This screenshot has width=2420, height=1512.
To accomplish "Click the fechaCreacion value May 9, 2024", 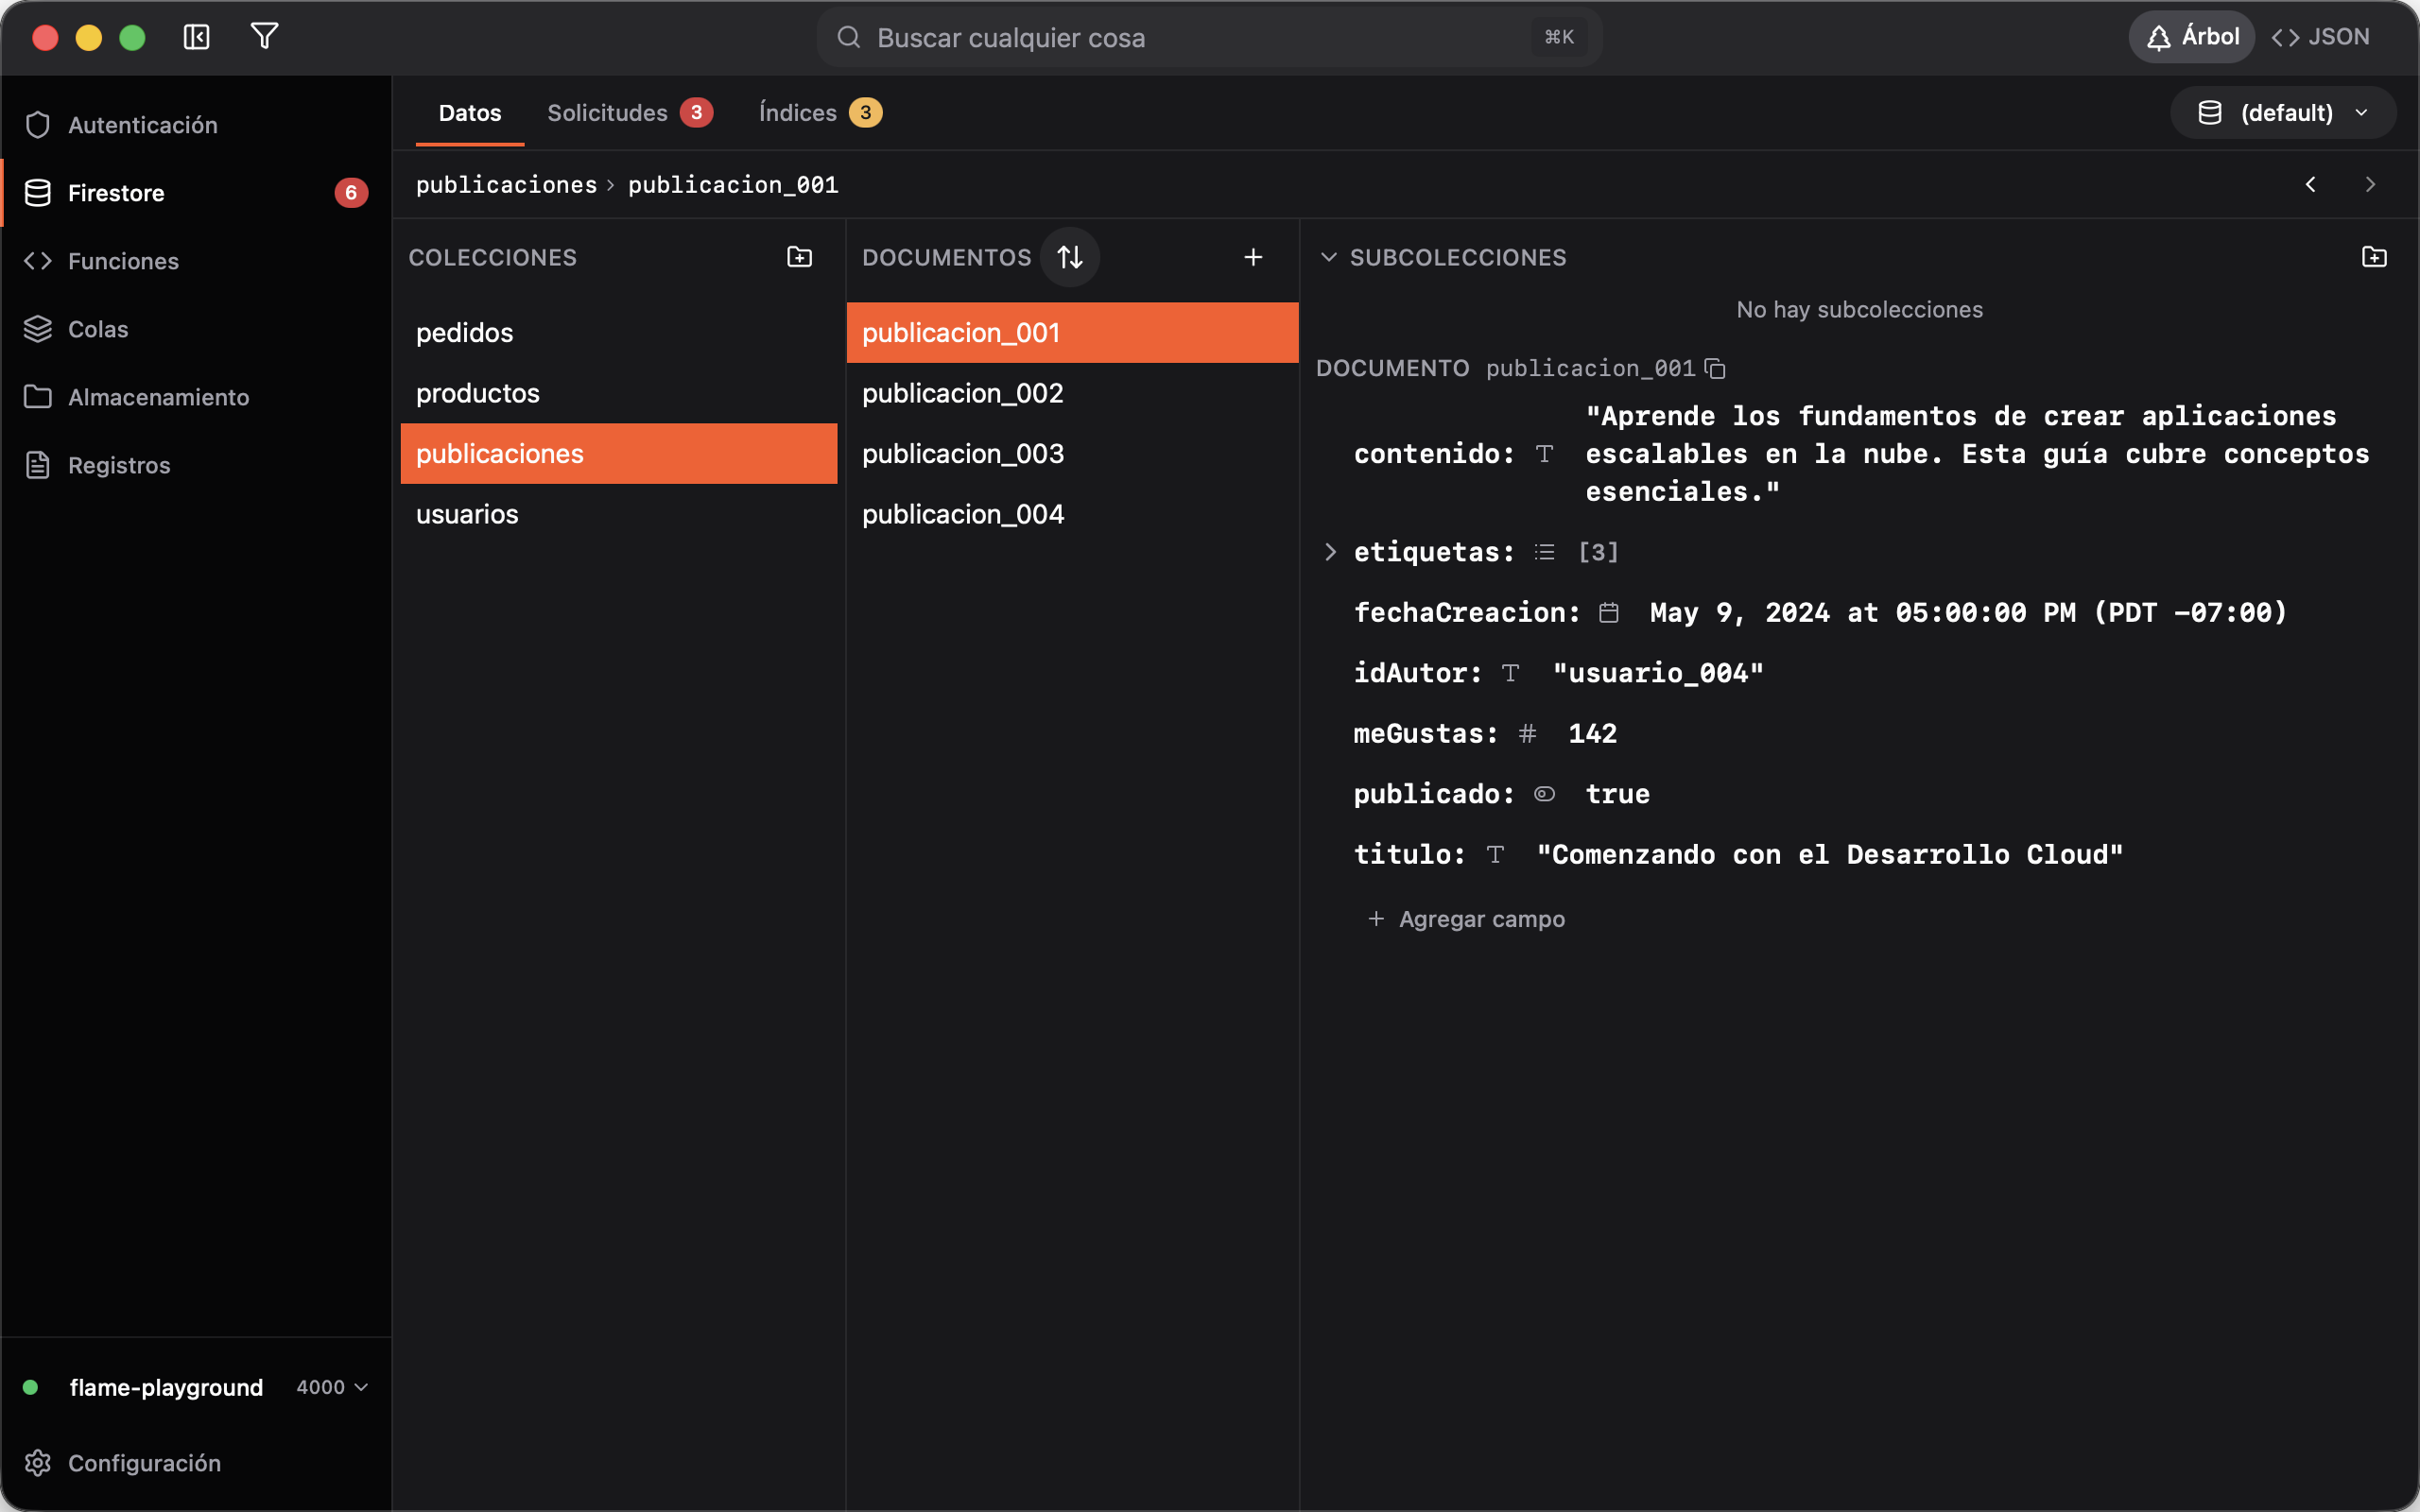I will 1968,613.
